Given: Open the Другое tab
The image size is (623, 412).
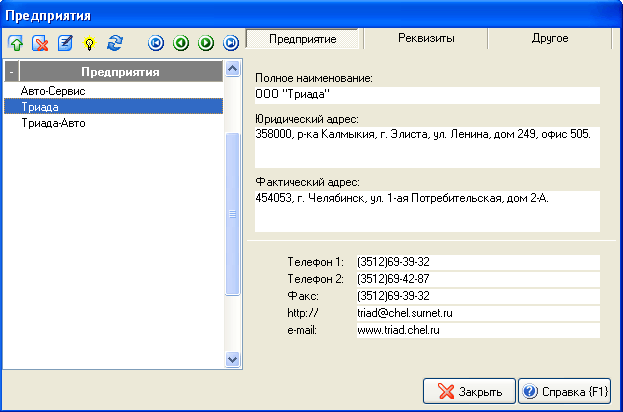Looking at the screenshot, I should (x=549, y=38).
